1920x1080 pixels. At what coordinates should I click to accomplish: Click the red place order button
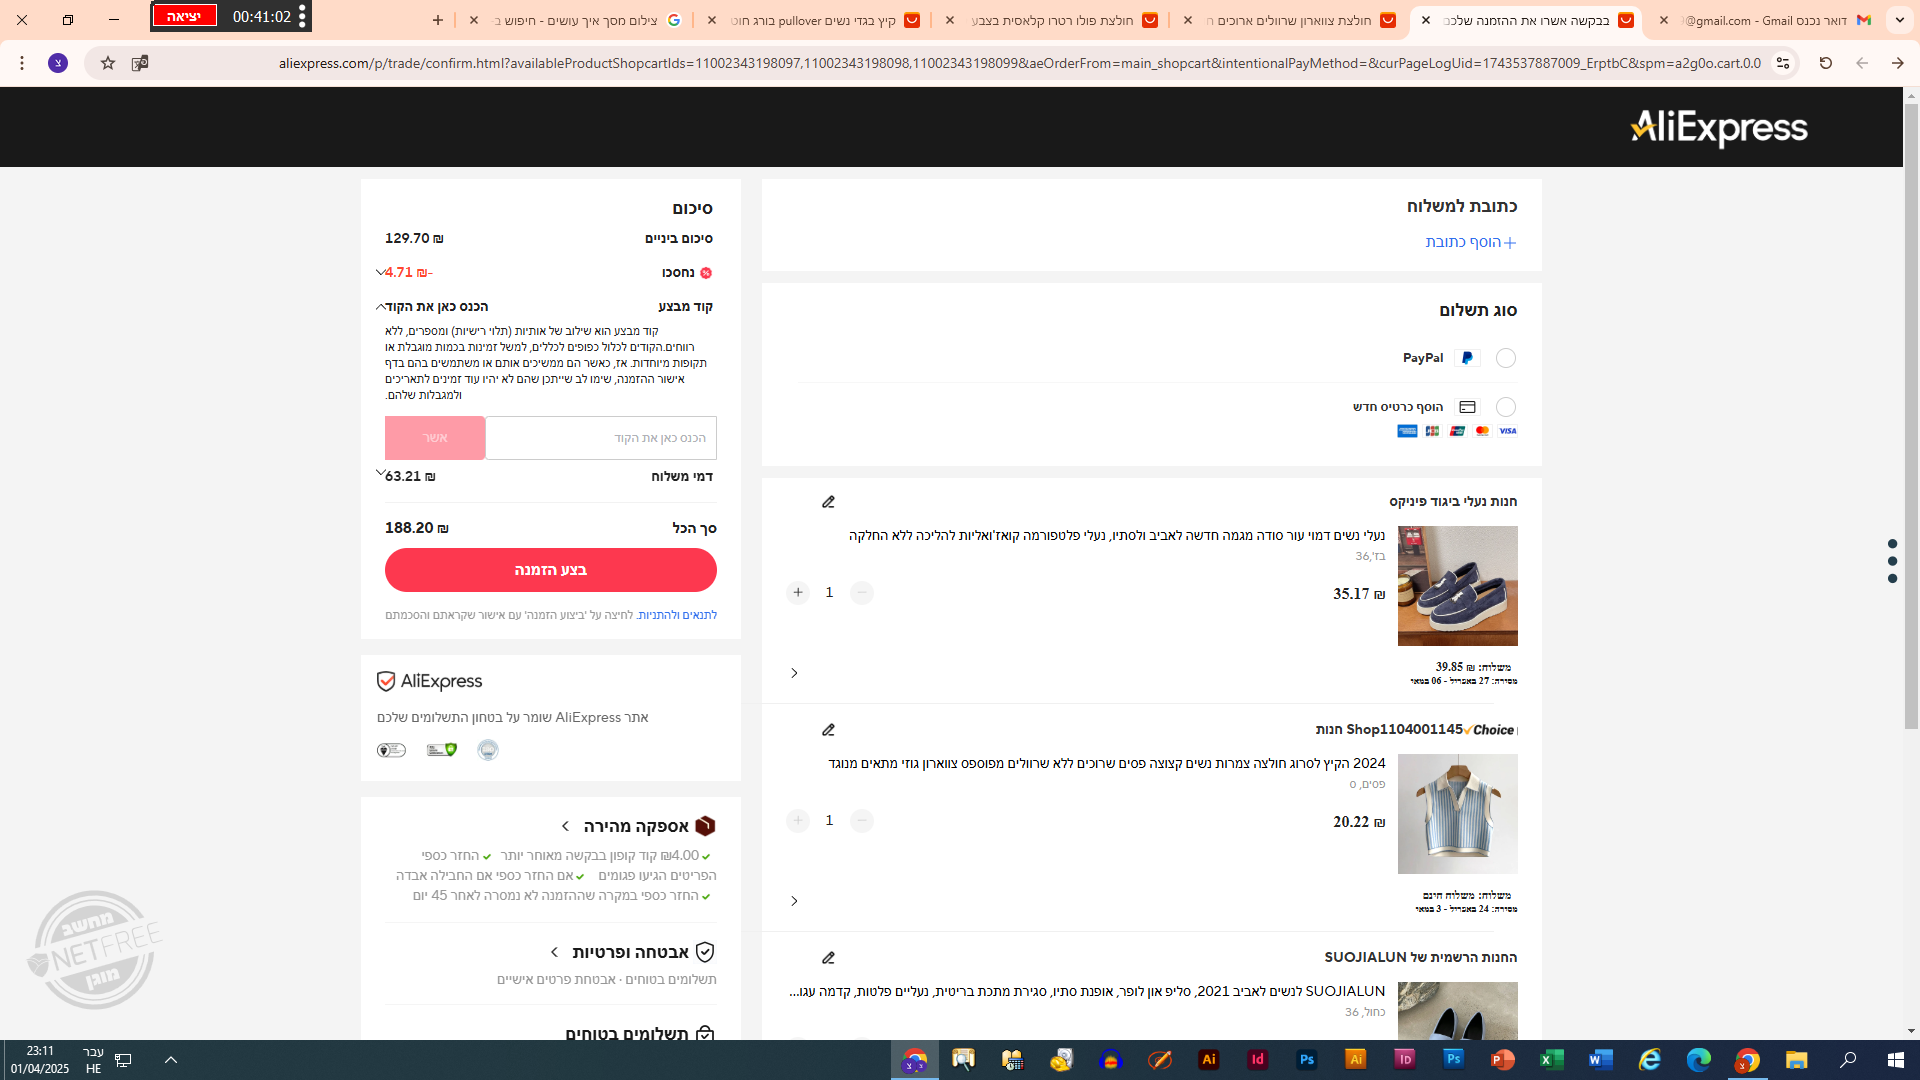coord(550,570)
